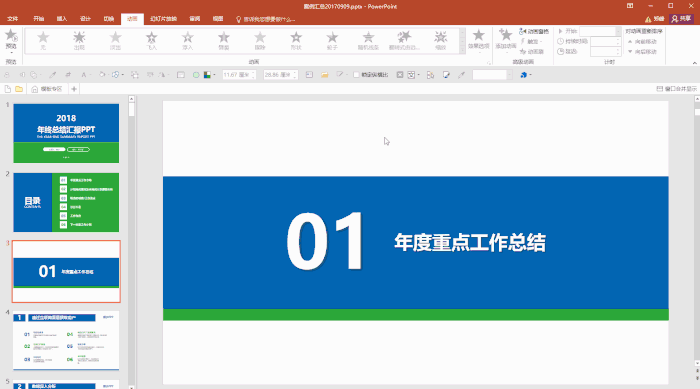Click the yellow folder icon in tab bar
Viewport: 700px width, 389px height.
coord(19,89)
